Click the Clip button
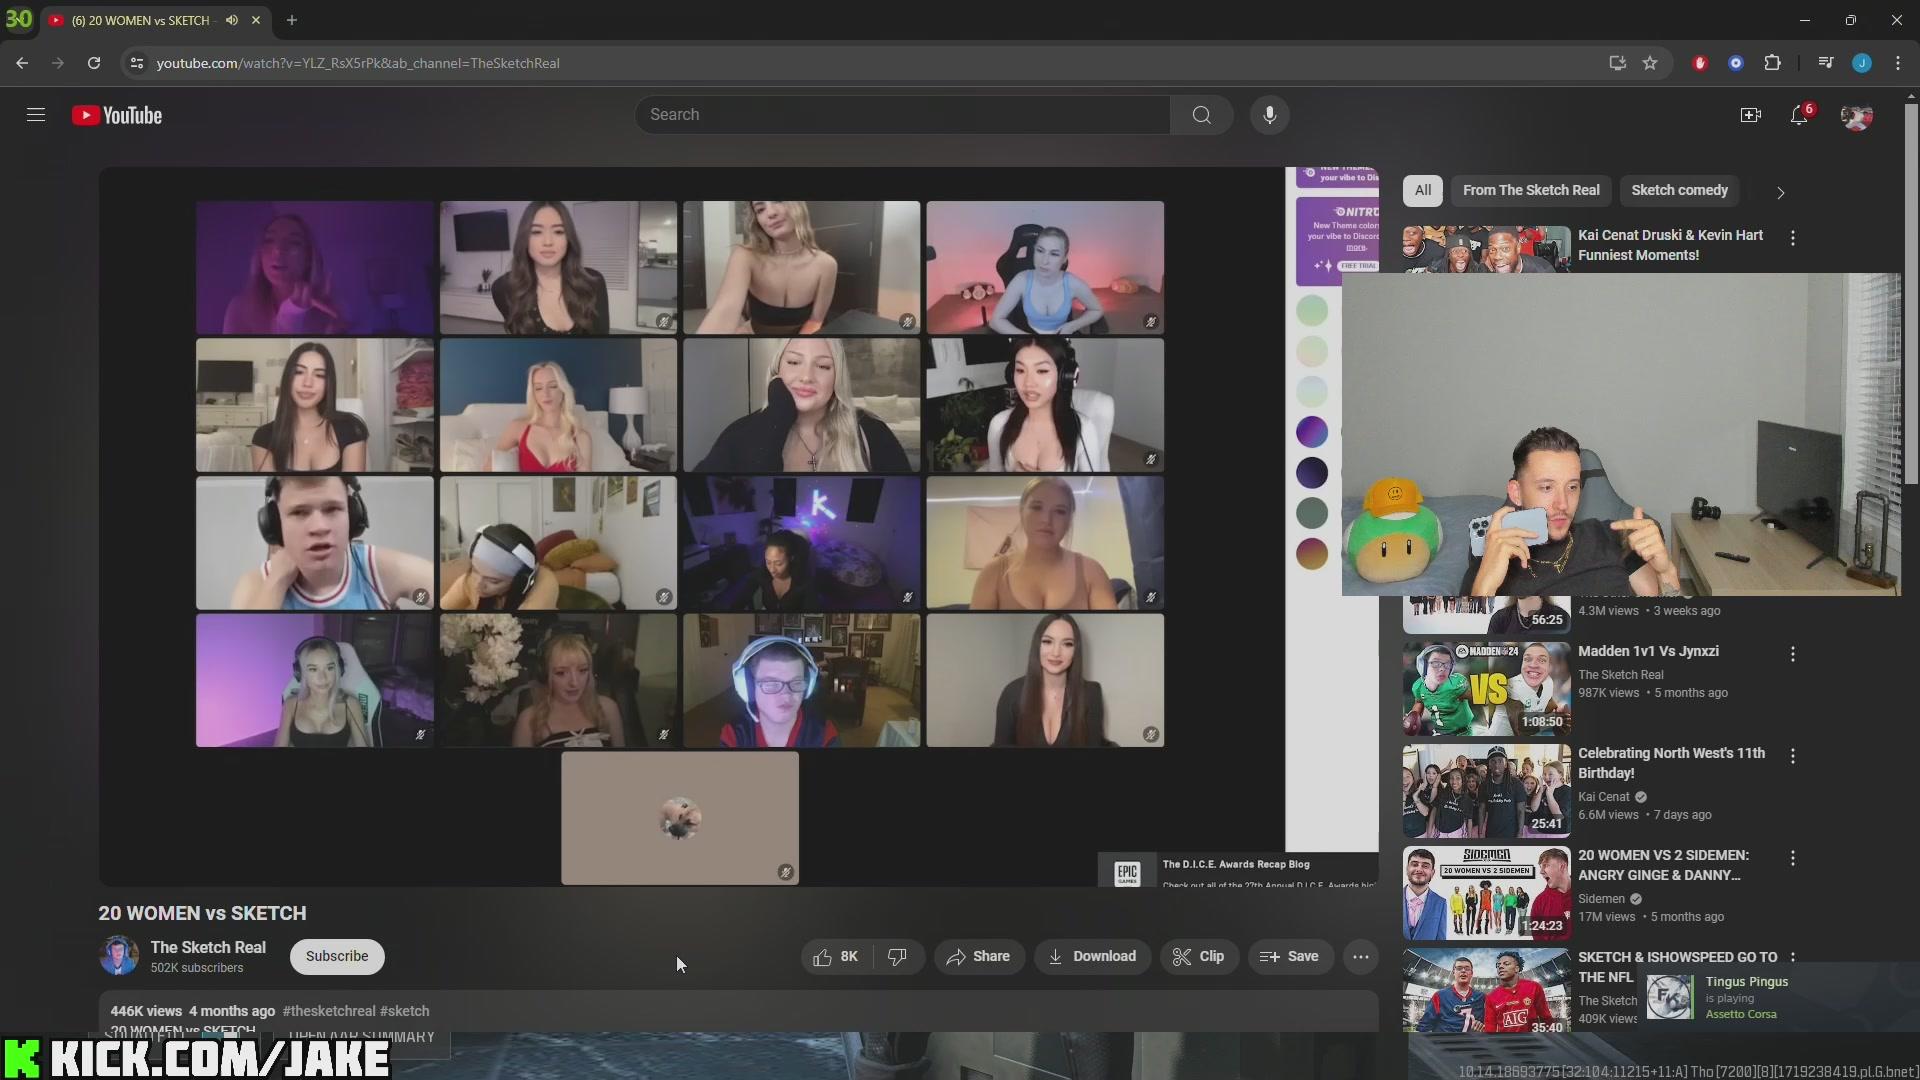This screenshot has height=1080, width=1920. [x=1199, y=957]
